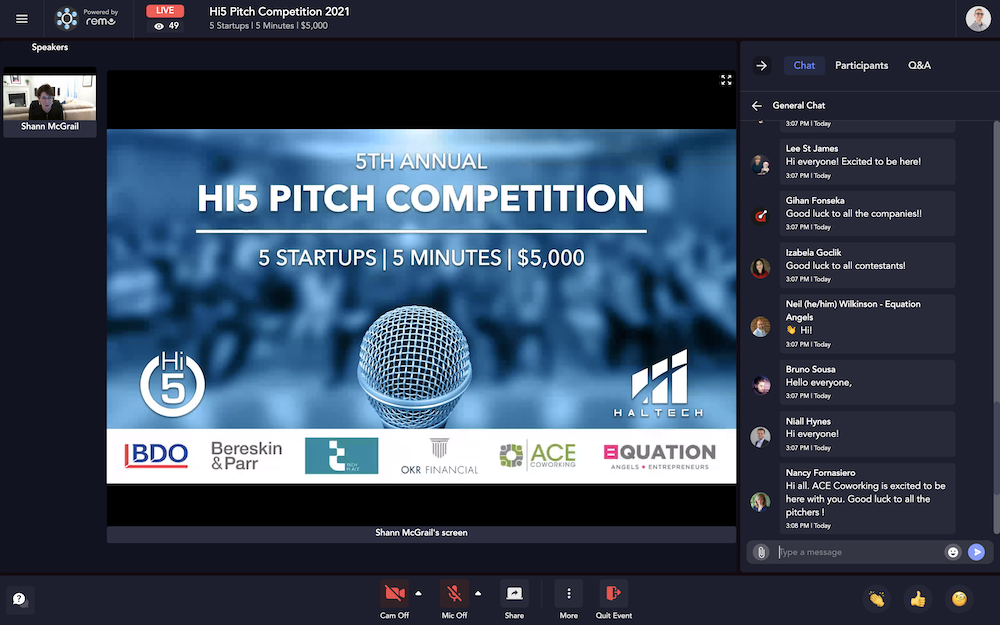
Task: Click Shann McGrail's screen caption
Action: [421, 533]
